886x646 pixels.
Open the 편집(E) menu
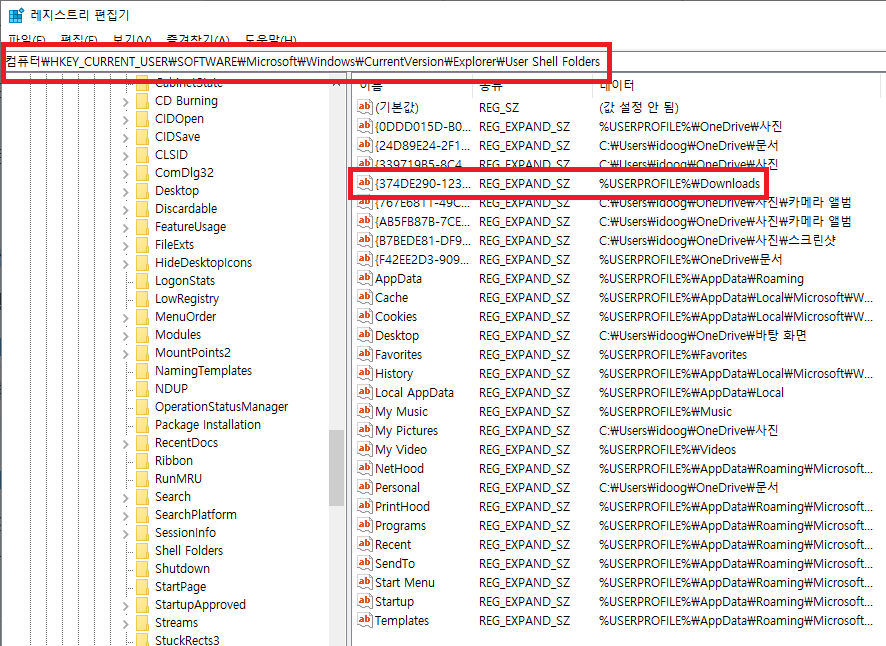[79, 40]
